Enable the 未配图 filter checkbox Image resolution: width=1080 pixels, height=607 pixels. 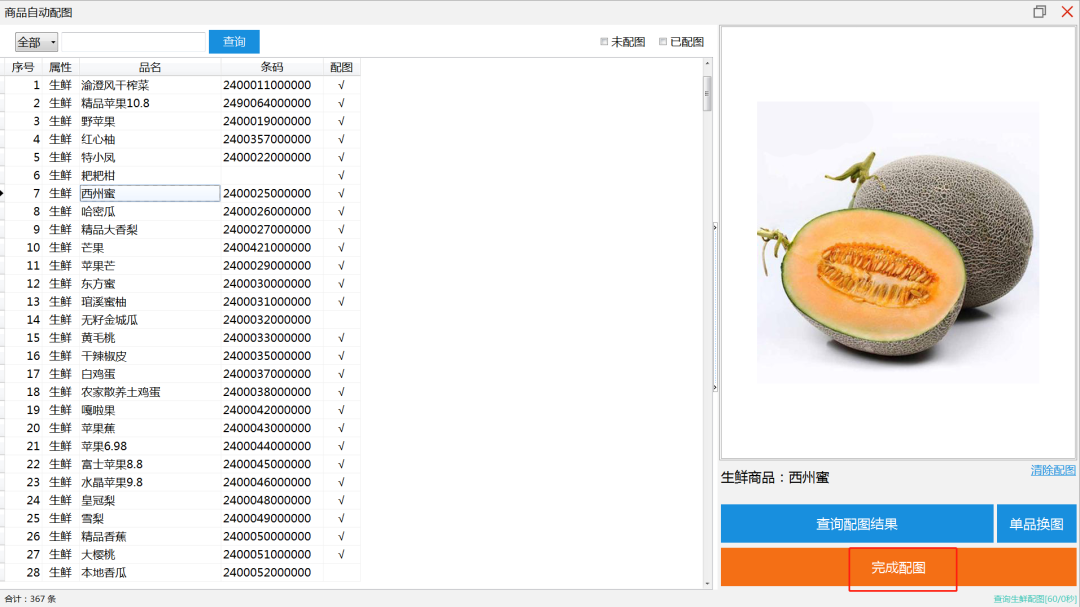604,42
